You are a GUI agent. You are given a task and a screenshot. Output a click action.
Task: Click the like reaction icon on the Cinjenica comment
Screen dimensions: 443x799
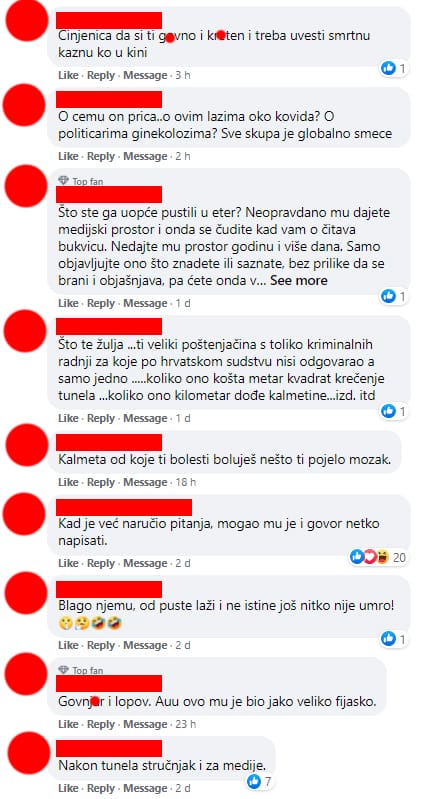tap(388, 68)
